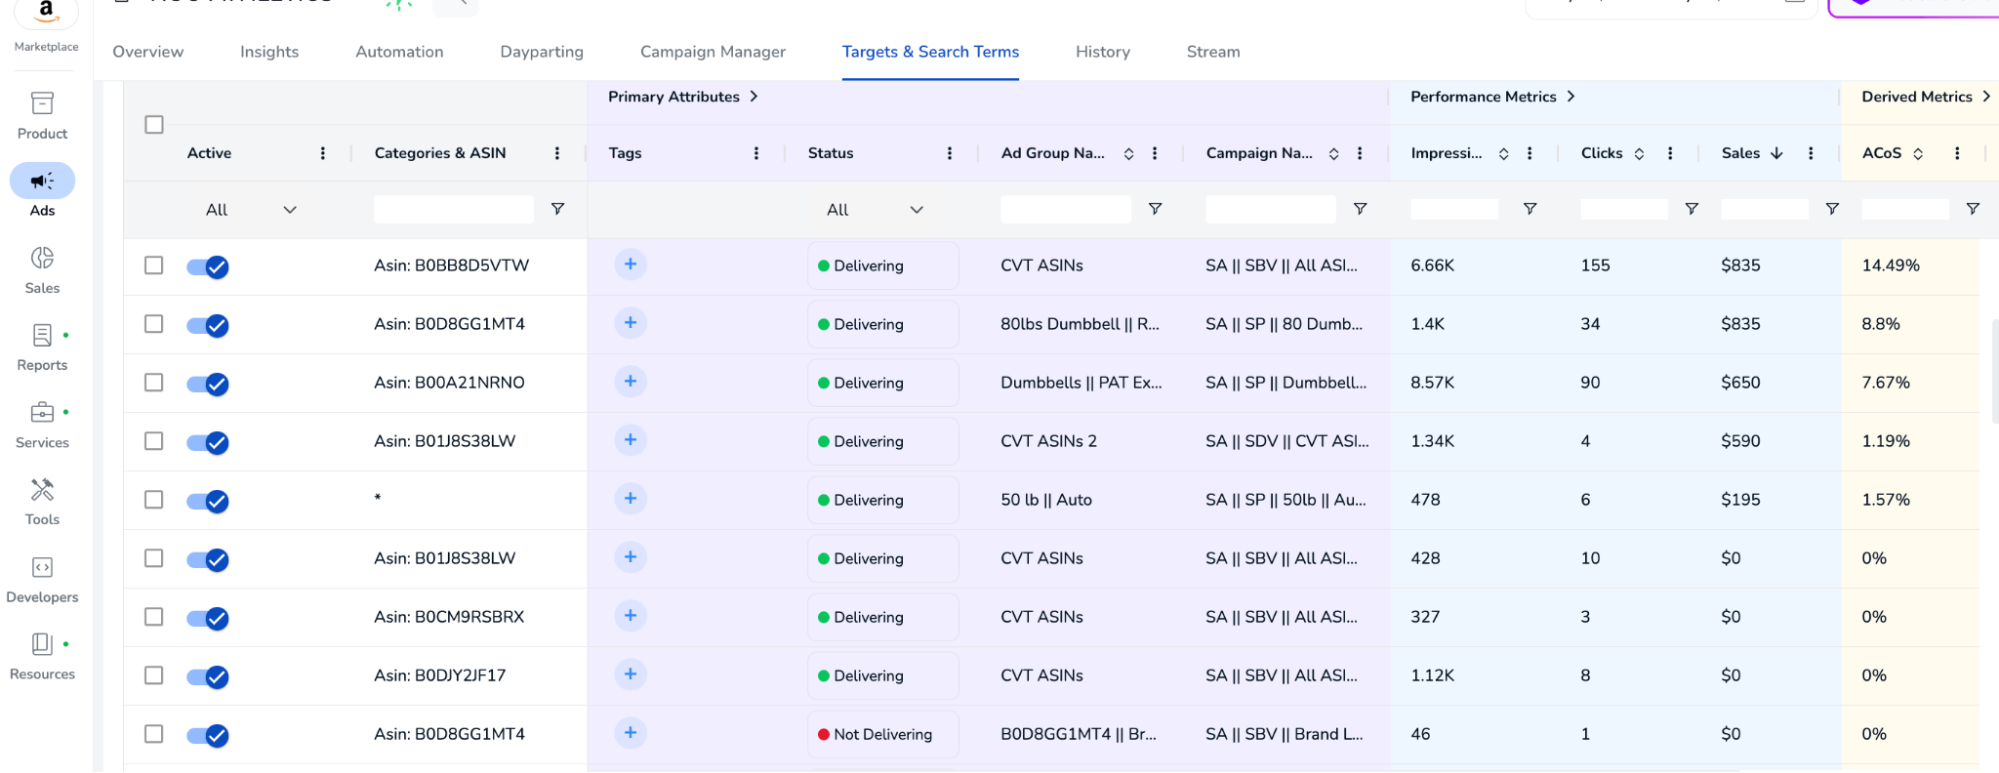The height and width of the screenshot is (773, 1999).
Task: Sort by Impressions column arrows
Action: click(x=1504, y=153)
